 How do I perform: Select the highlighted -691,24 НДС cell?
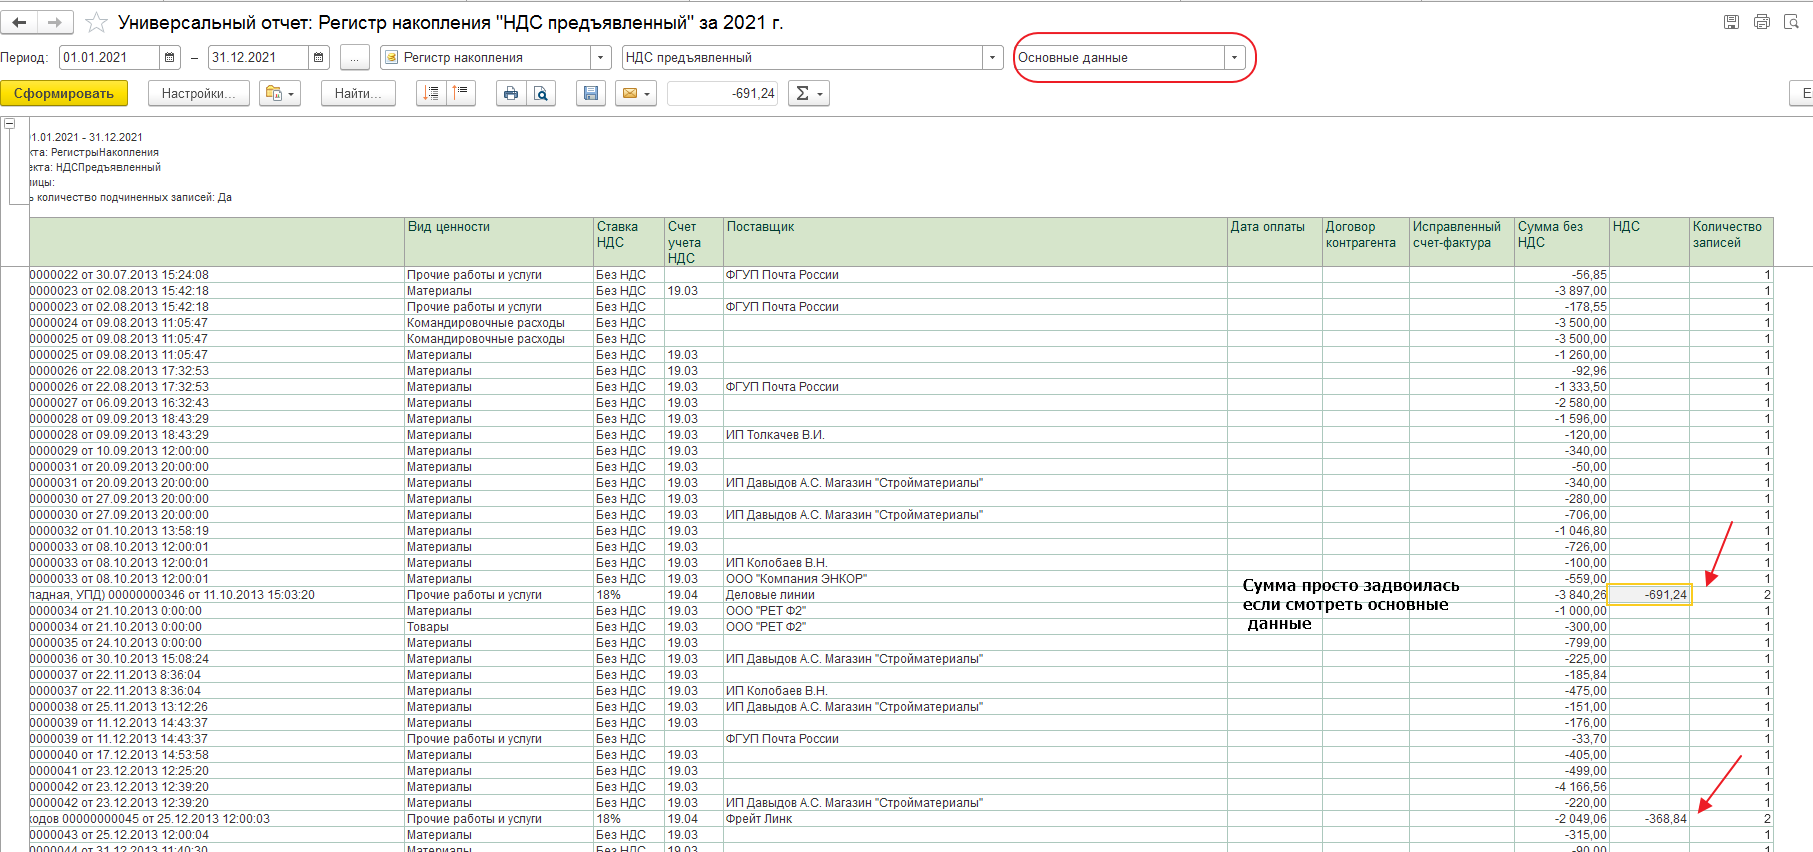tap(1649, 595)
